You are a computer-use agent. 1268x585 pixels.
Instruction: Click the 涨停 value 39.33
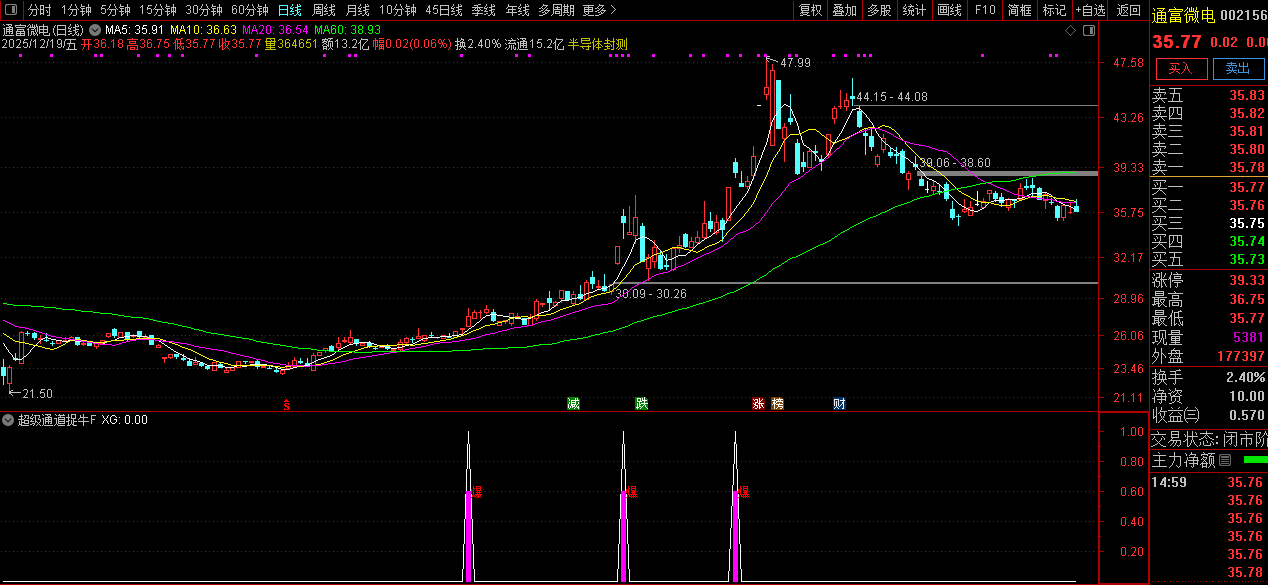tap(1247, 280)
